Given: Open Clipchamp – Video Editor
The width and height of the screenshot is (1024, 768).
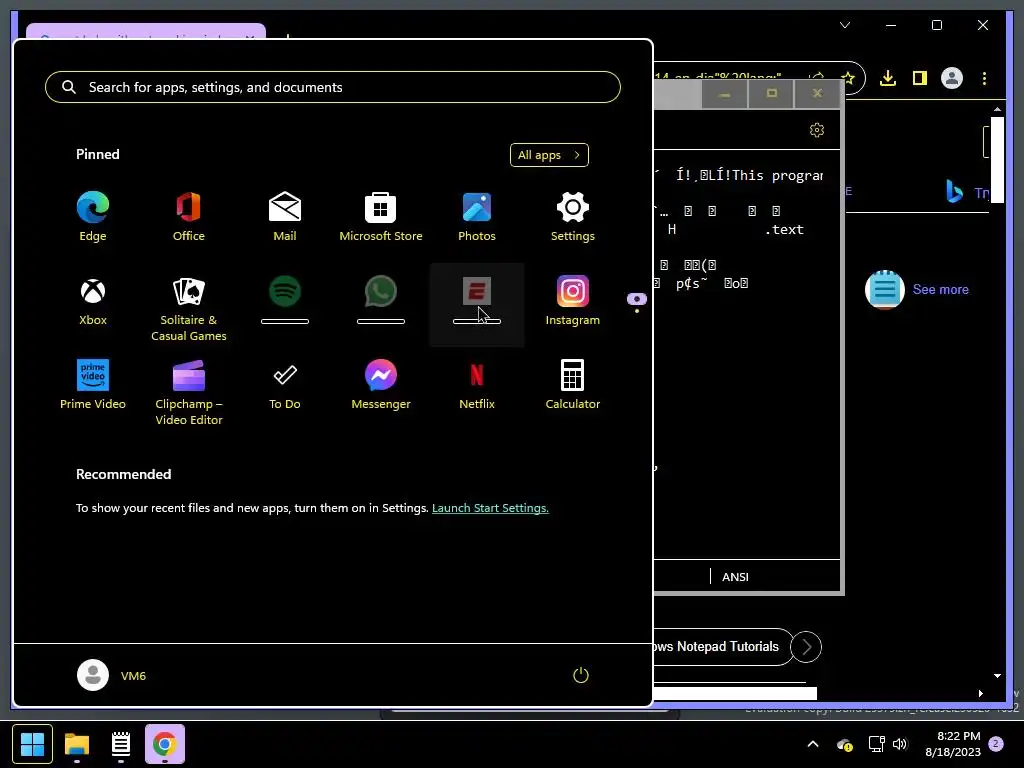Looking at the screenshot, I should [189, 391].
